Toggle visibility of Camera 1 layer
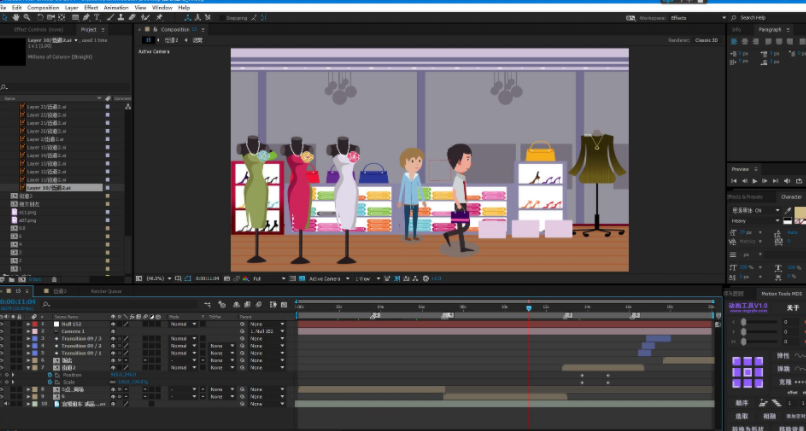806x431 pixels. point(3,331)
